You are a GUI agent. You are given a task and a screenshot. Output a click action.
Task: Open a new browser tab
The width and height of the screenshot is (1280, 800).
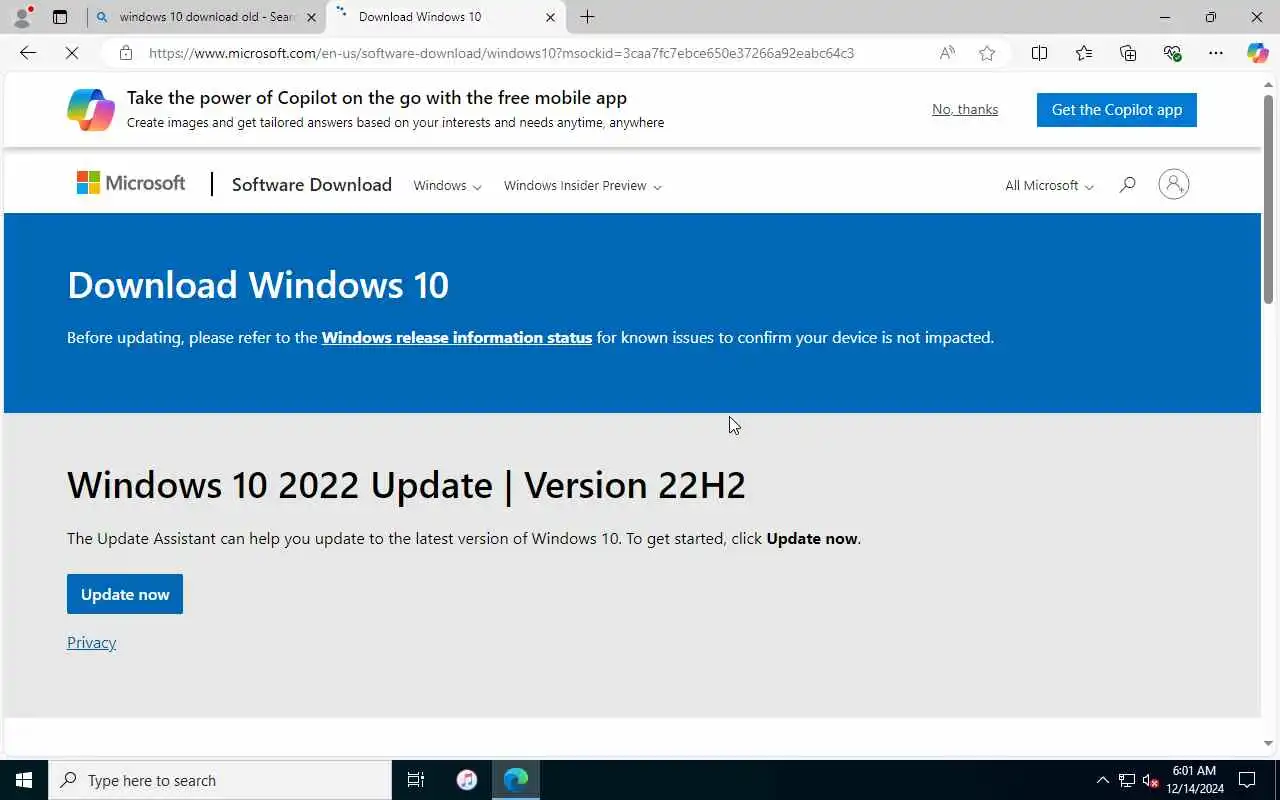[x=587, y=17]
